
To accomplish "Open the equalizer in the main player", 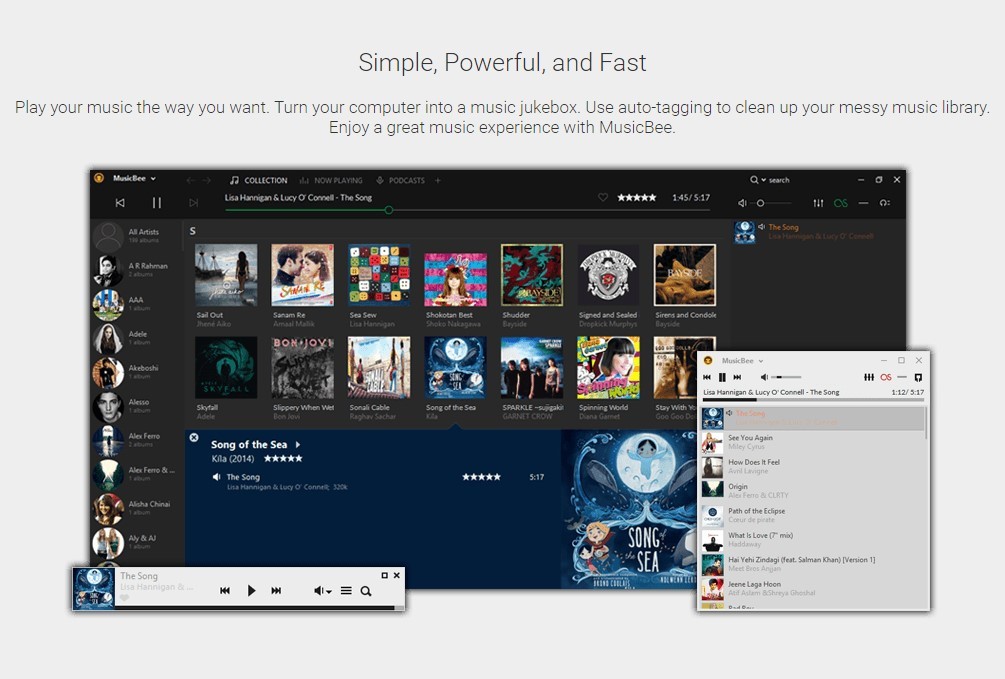I will click(818, 203).
